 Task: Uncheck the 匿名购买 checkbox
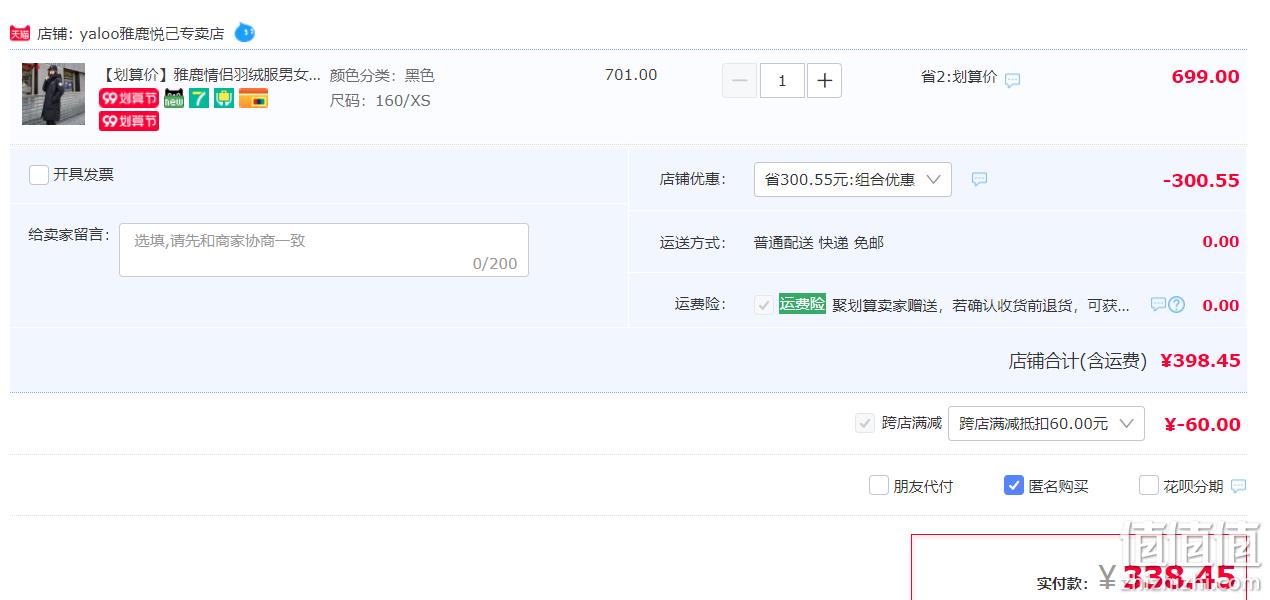click(1014, 486)
